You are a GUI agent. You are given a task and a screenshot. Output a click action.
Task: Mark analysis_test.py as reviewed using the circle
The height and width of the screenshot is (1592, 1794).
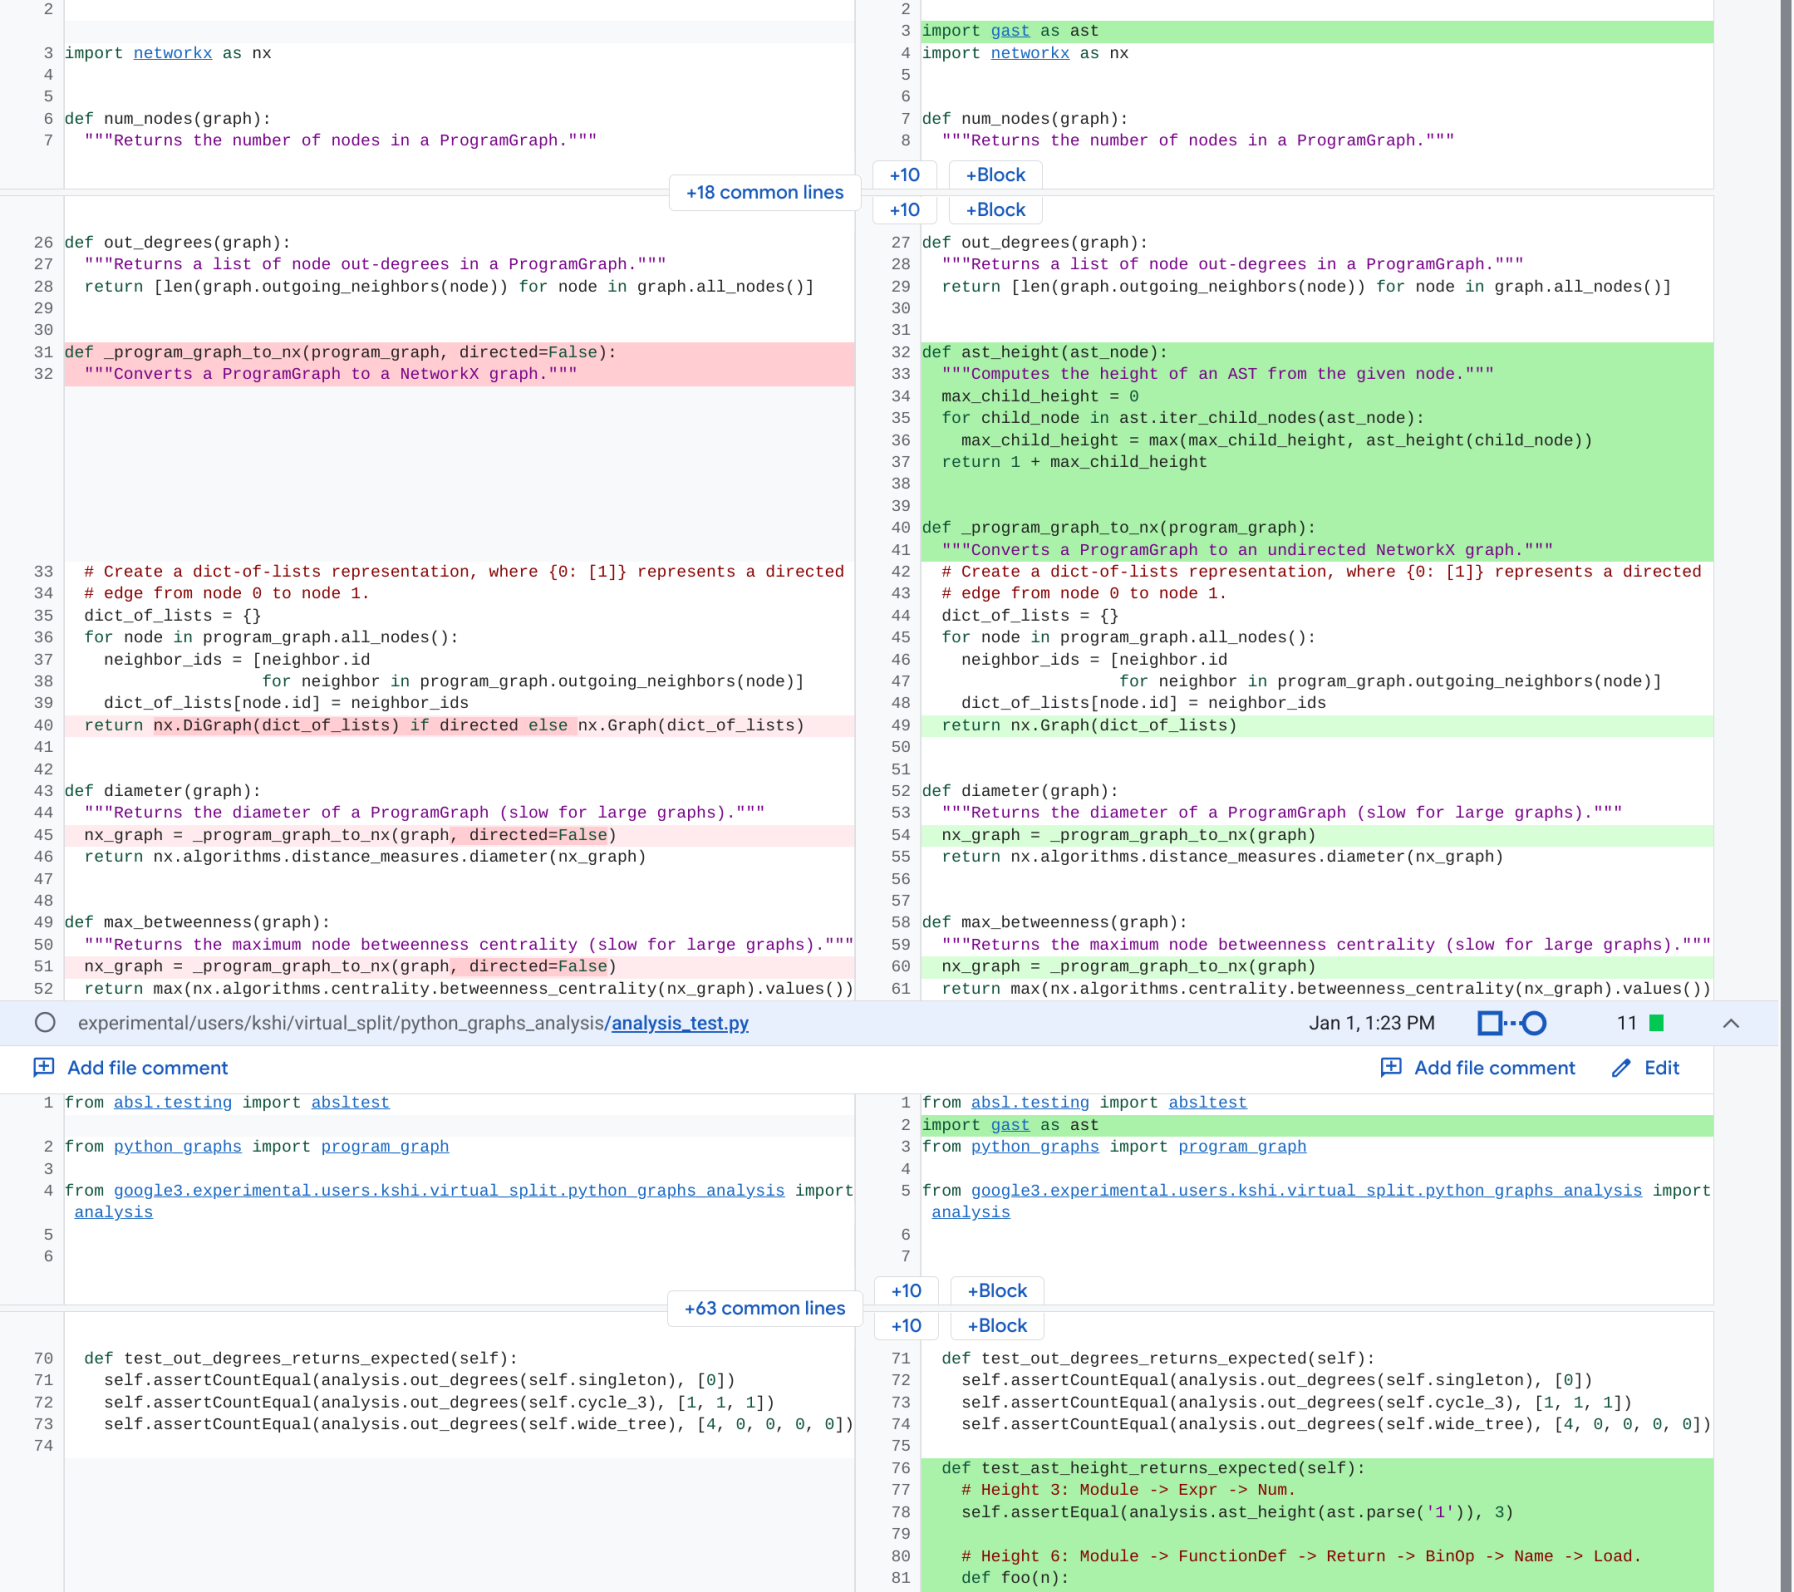[x=45, y=1022]
